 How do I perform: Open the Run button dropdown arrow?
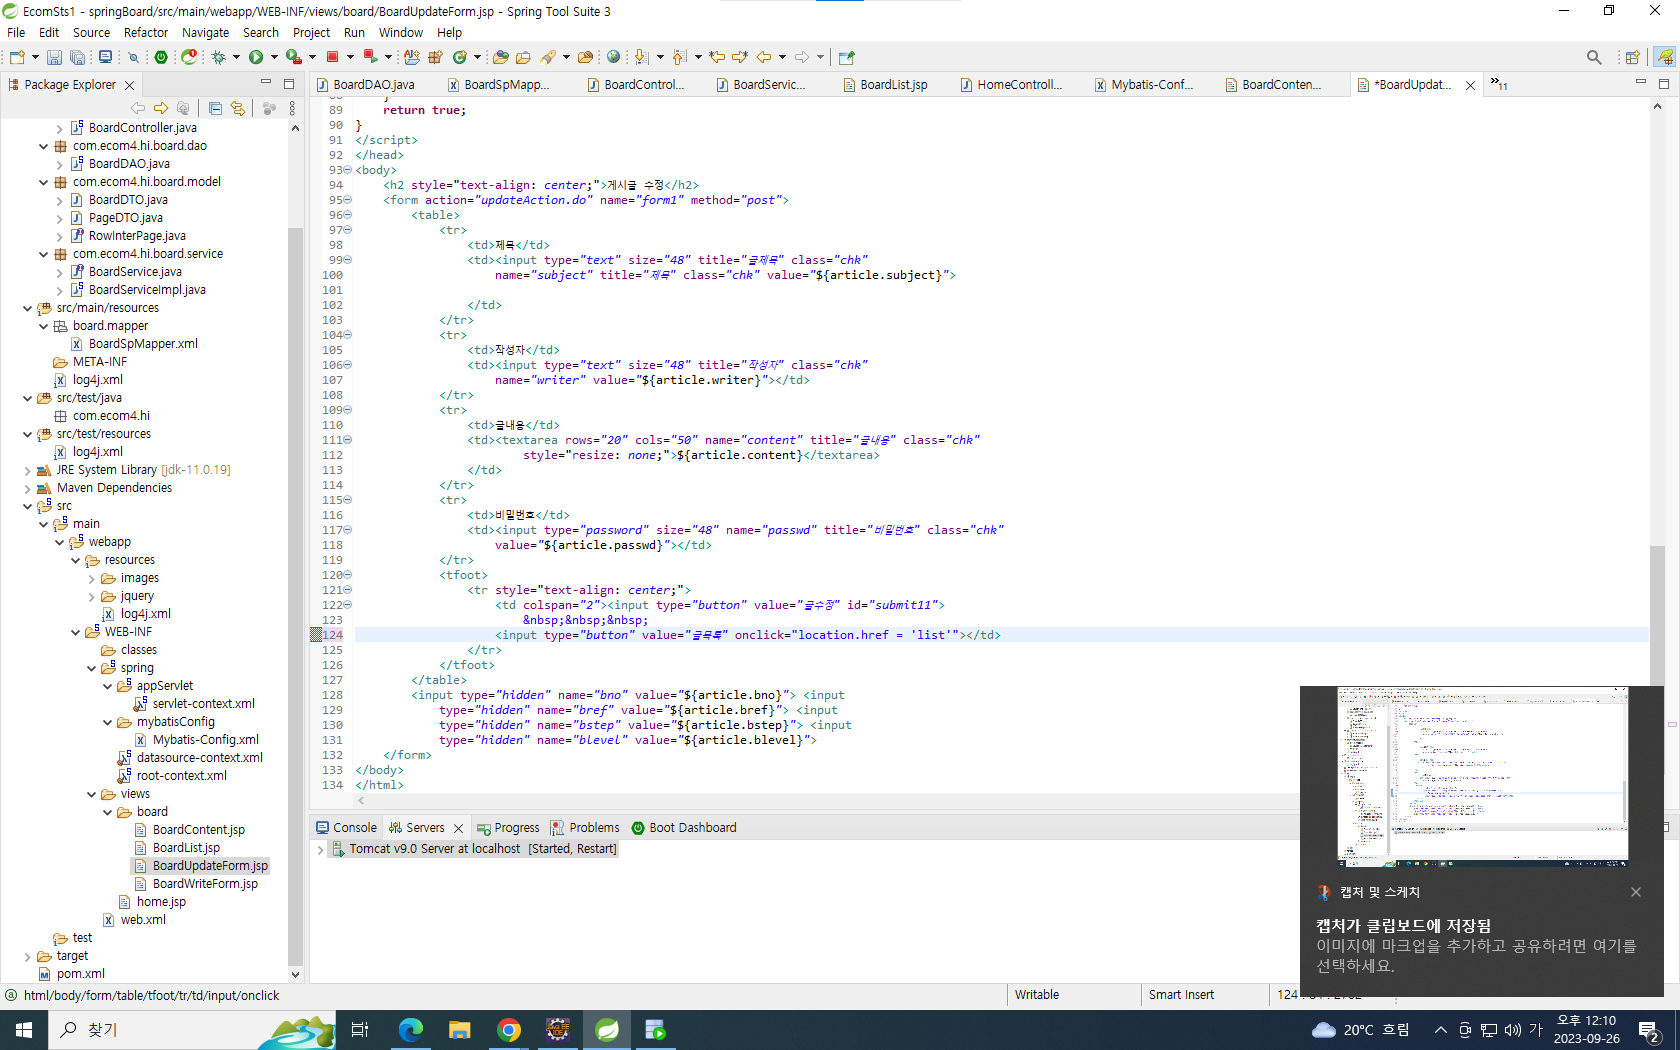(274, 57)
